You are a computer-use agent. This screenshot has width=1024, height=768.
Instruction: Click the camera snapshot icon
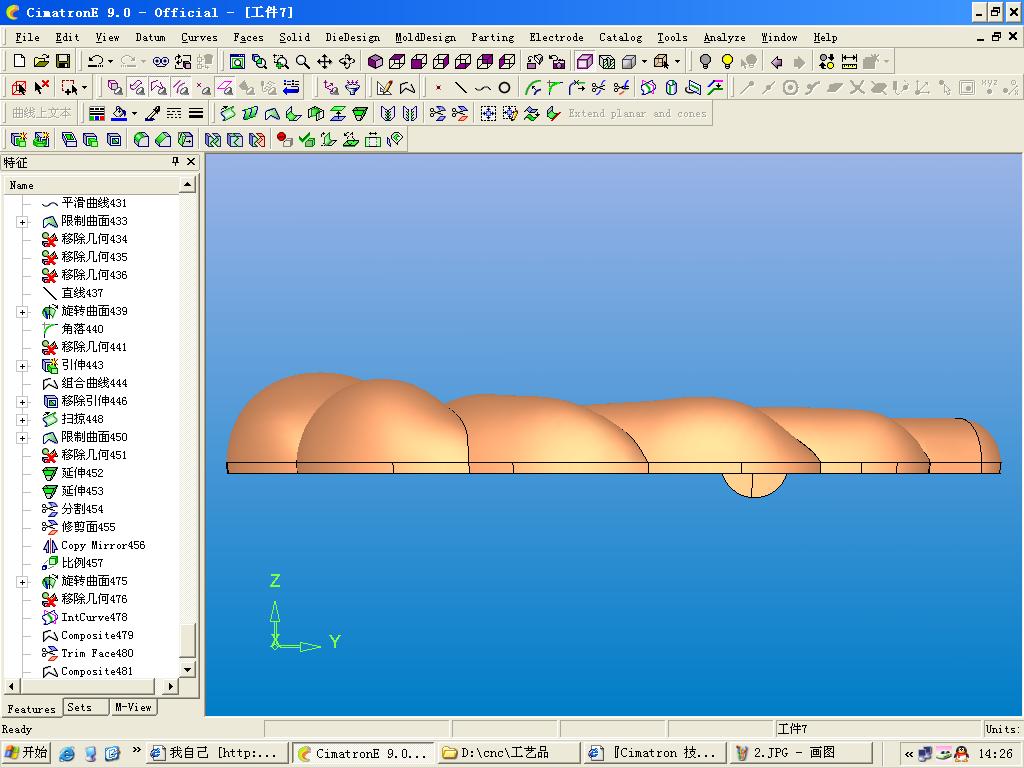pos(557,61)
